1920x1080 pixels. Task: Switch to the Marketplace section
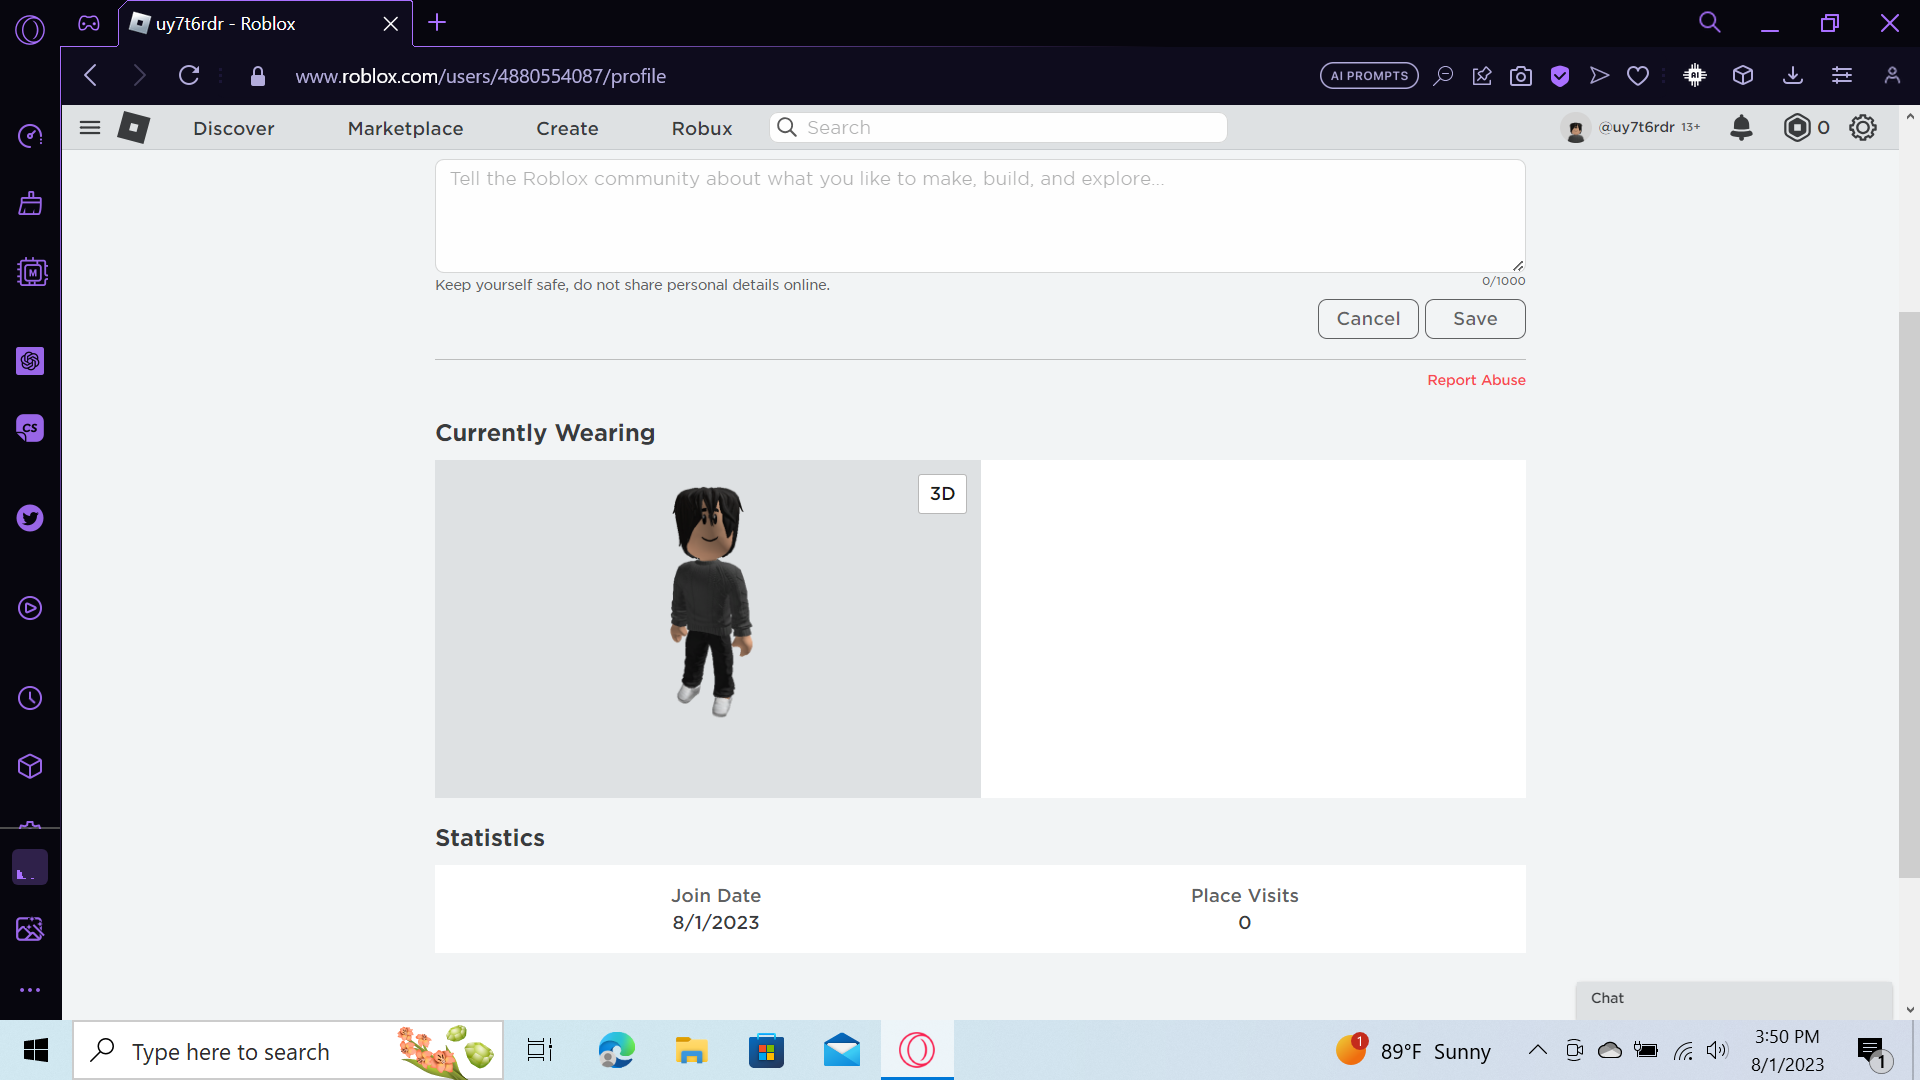coord(405,128)
